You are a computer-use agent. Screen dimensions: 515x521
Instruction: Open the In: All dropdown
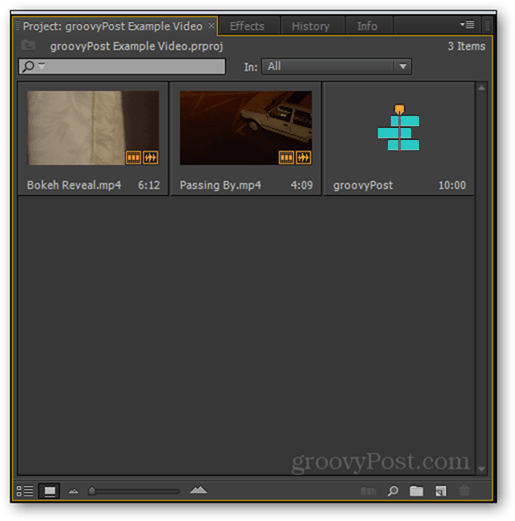pos(336,66)
